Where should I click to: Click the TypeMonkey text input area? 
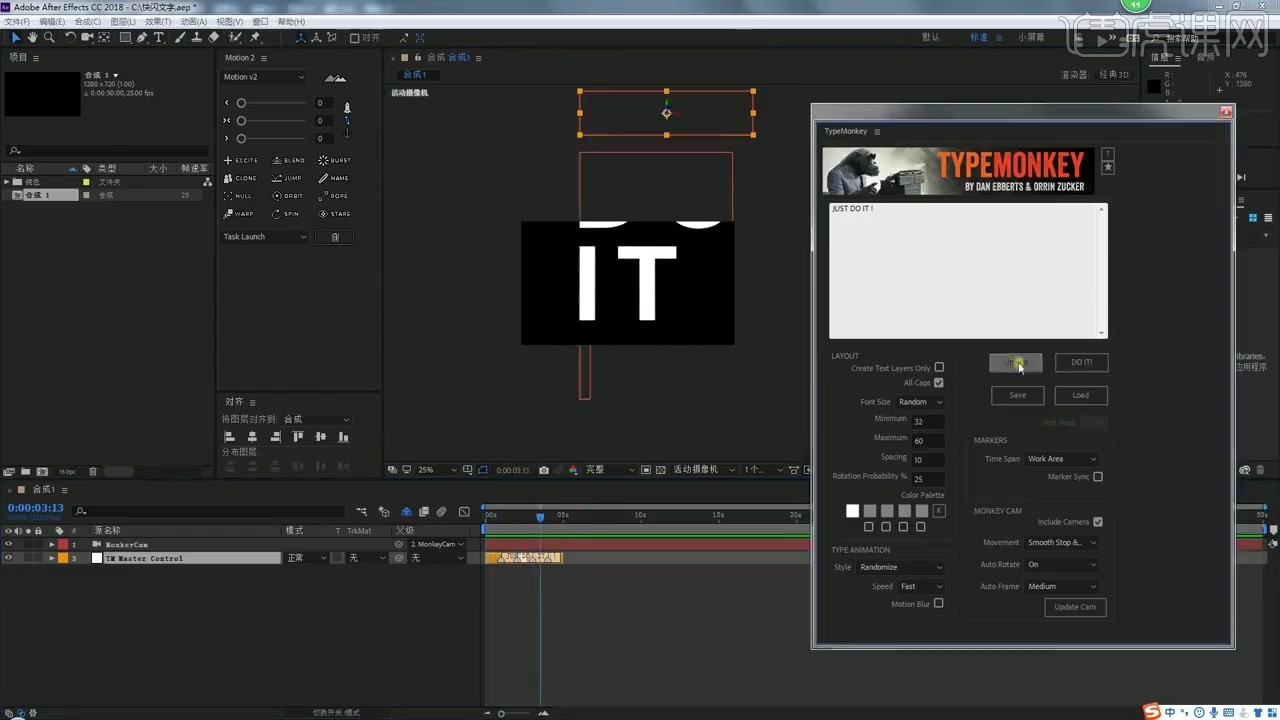[x=968, y=271]
